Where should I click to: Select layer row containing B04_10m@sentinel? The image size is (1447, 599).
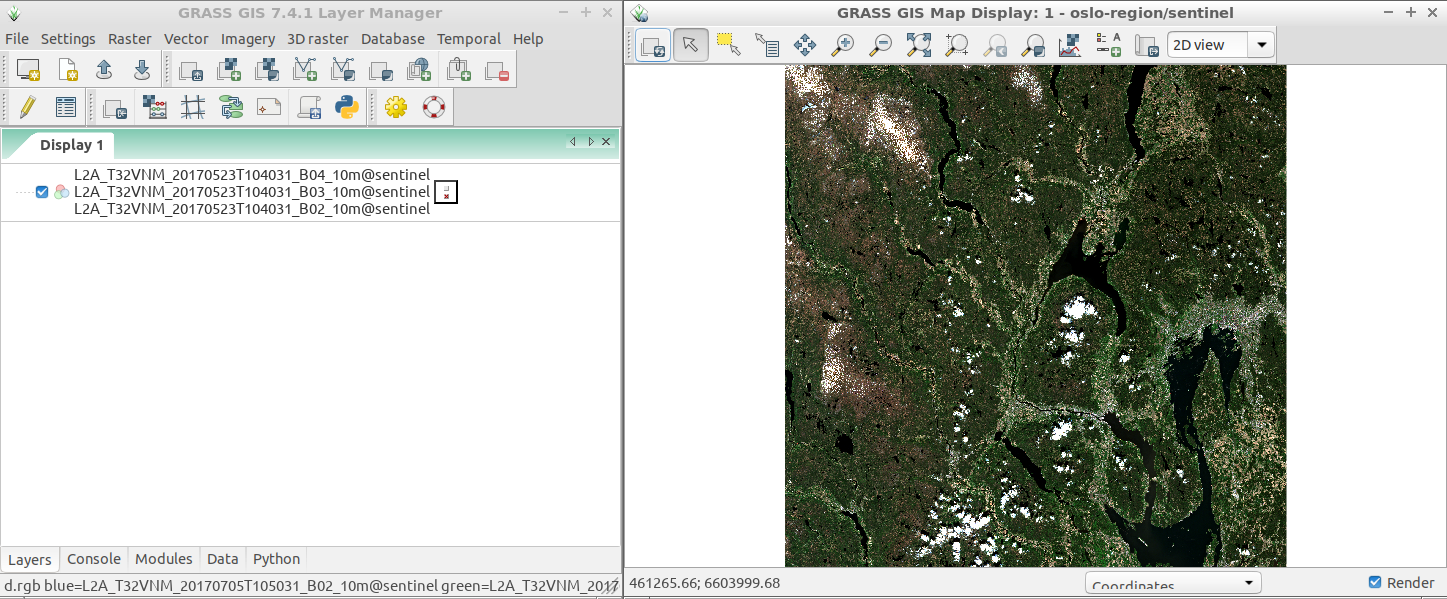(252, 175)
